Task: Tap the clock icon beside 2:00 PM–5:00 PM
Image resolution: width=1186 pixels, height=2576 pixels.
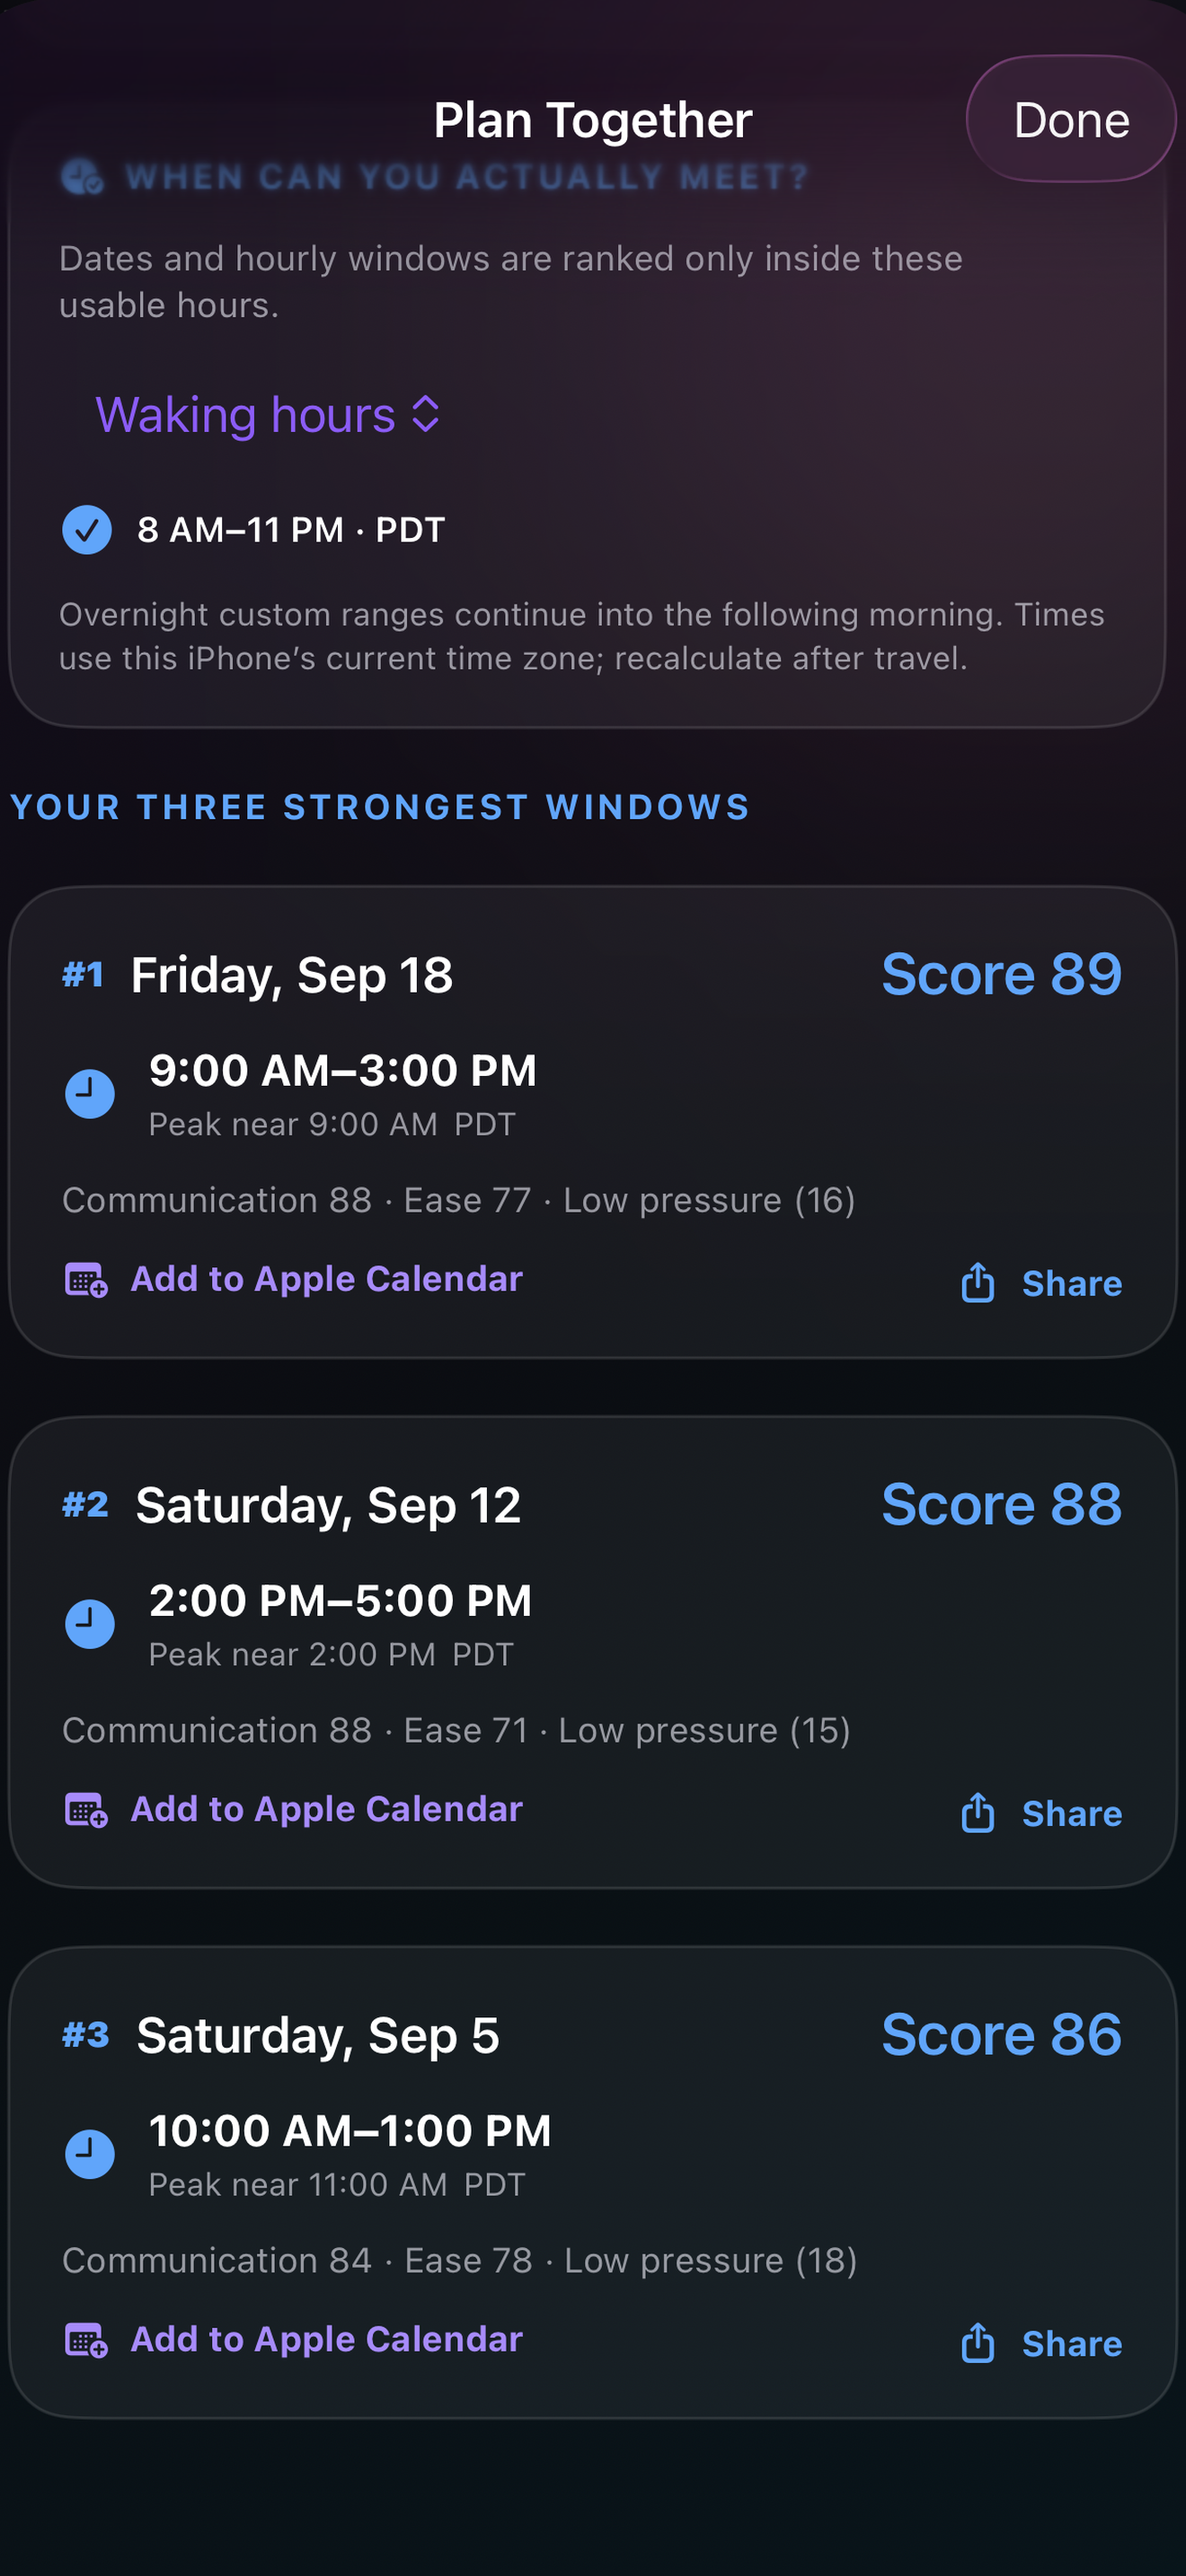Action: (90, 1624)
